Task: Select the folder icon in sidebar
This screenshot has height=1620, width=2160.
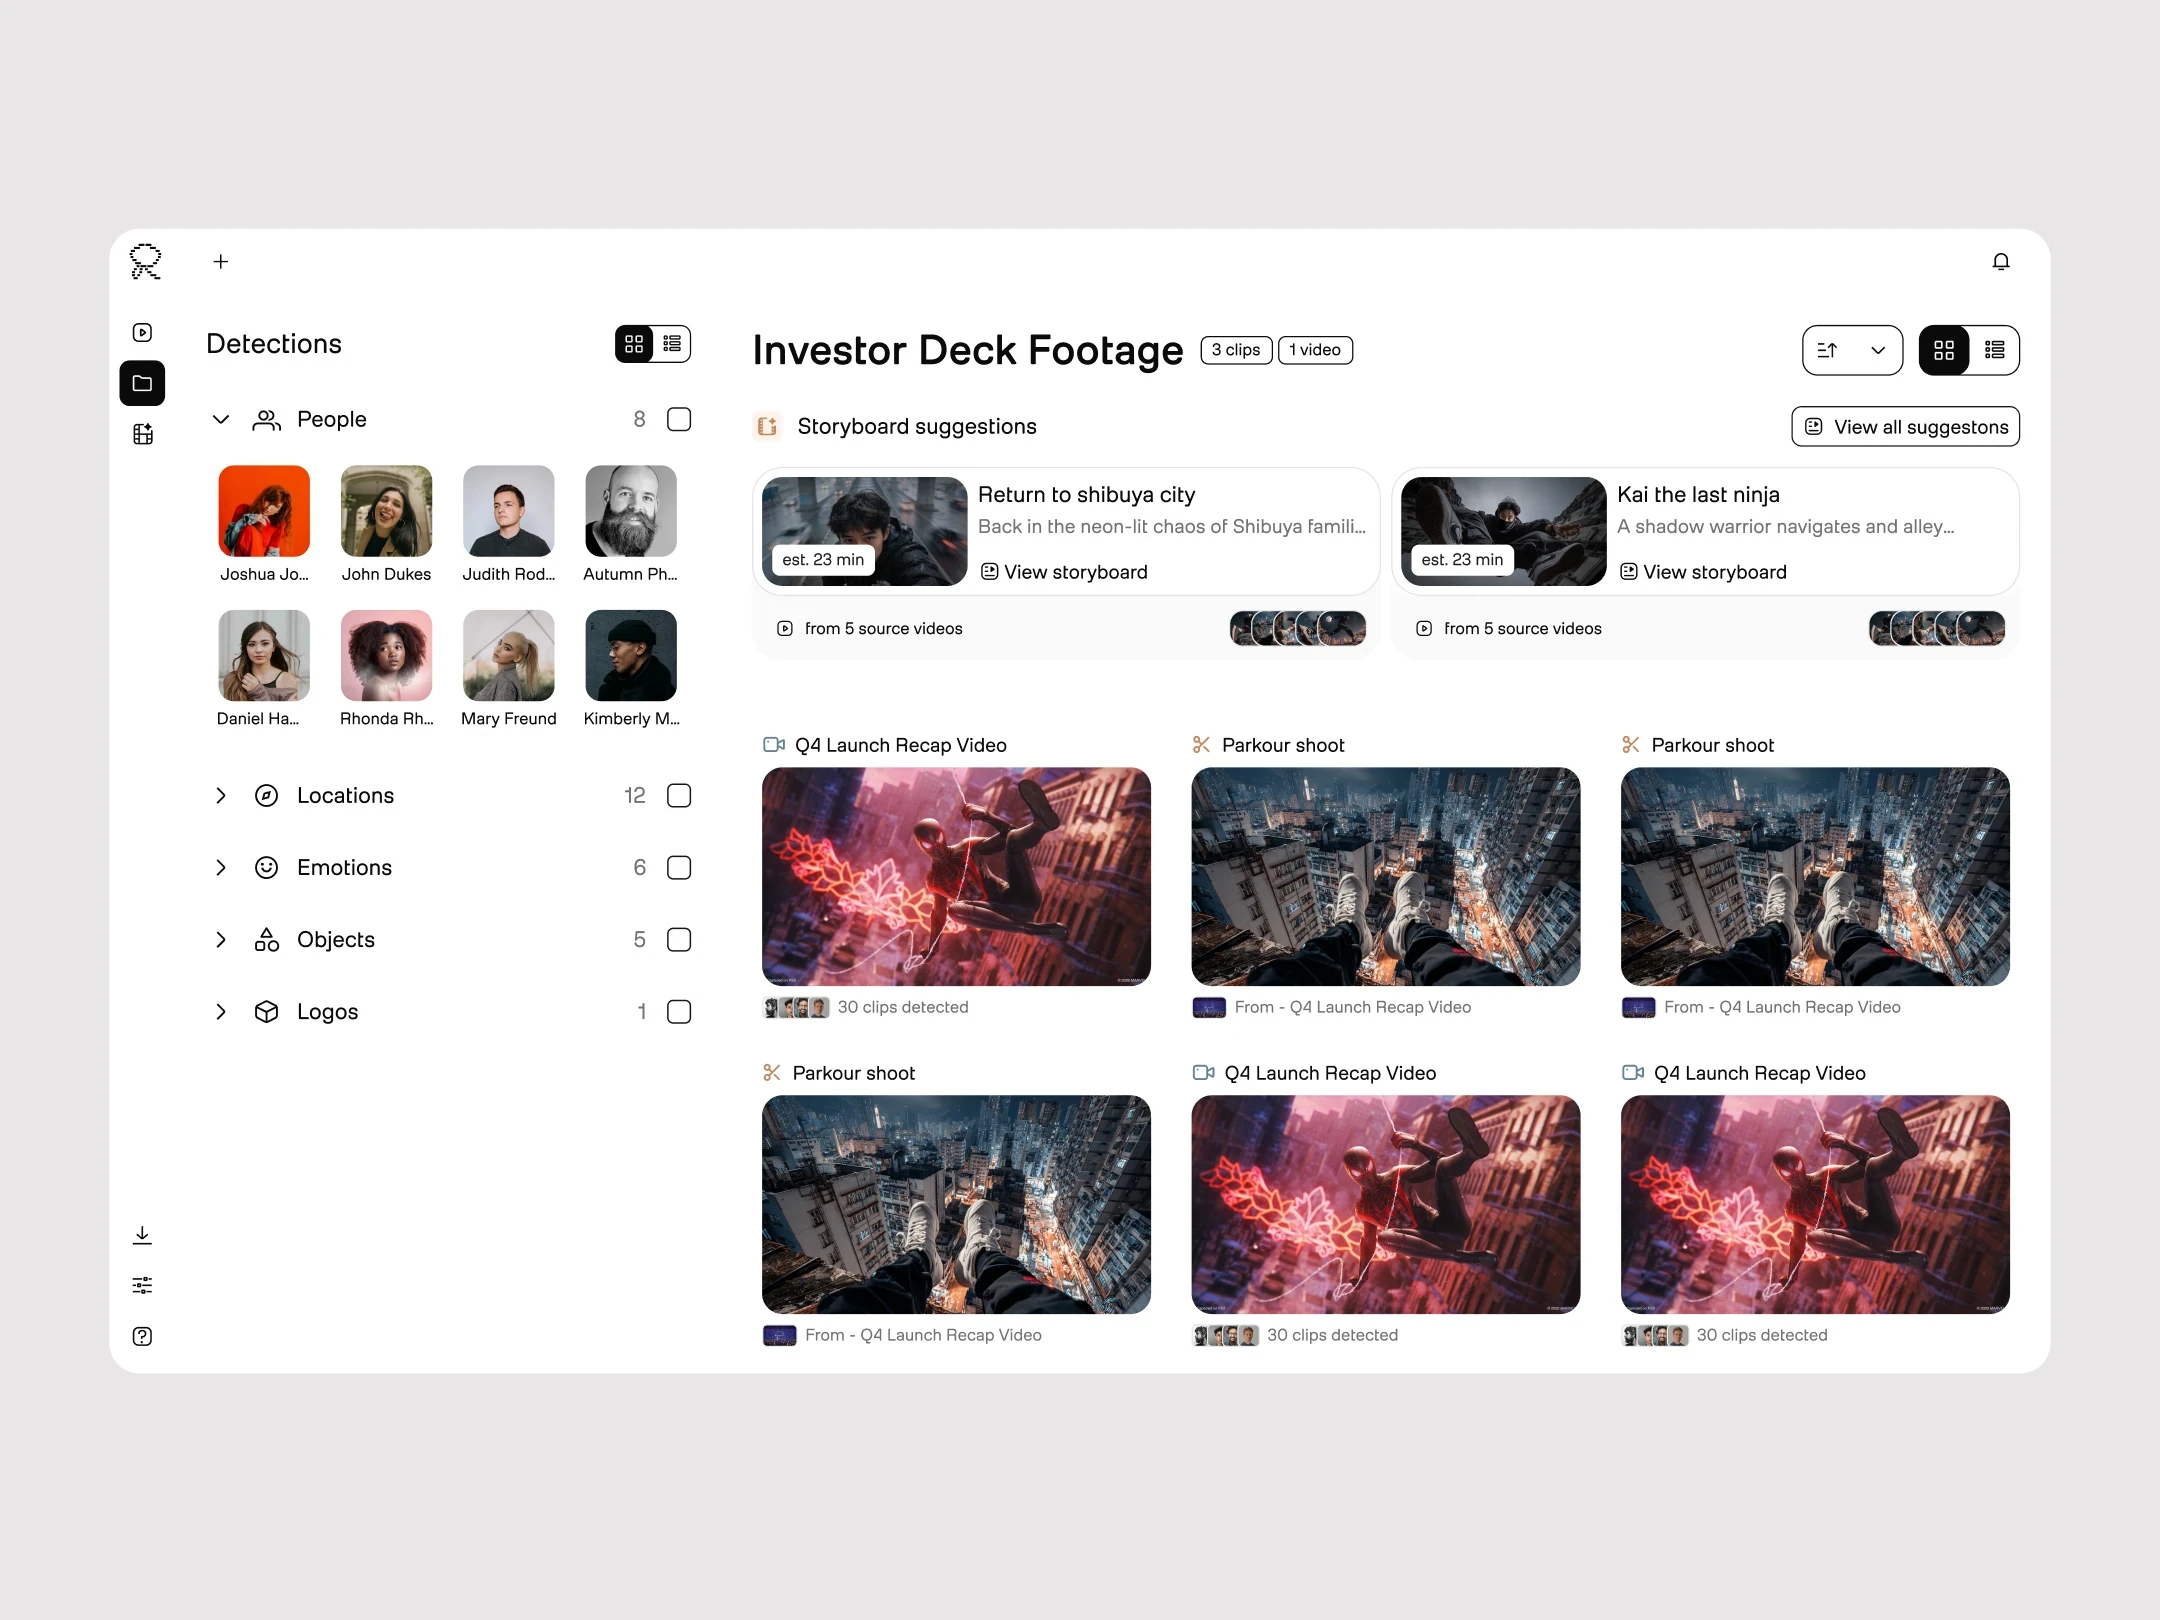Action: pyautogui.click(x=142, y=383)
